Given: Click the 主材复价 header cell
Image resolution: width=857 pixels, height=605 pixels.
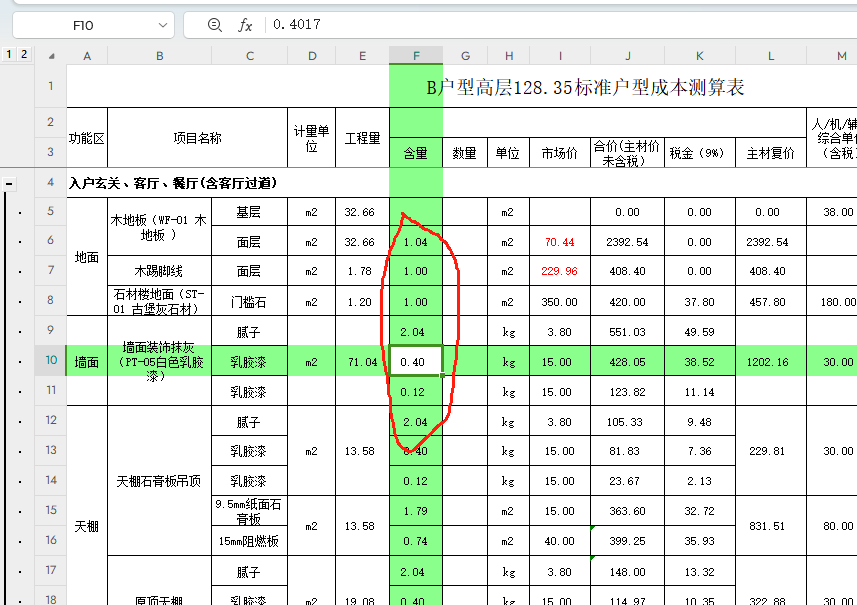Looking at the screenshot, I should pyautogui.click(x=771, y=153).
